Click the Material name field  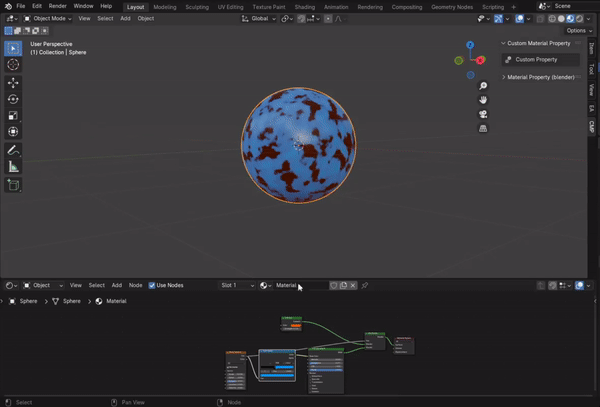click(x=300, y=285)
